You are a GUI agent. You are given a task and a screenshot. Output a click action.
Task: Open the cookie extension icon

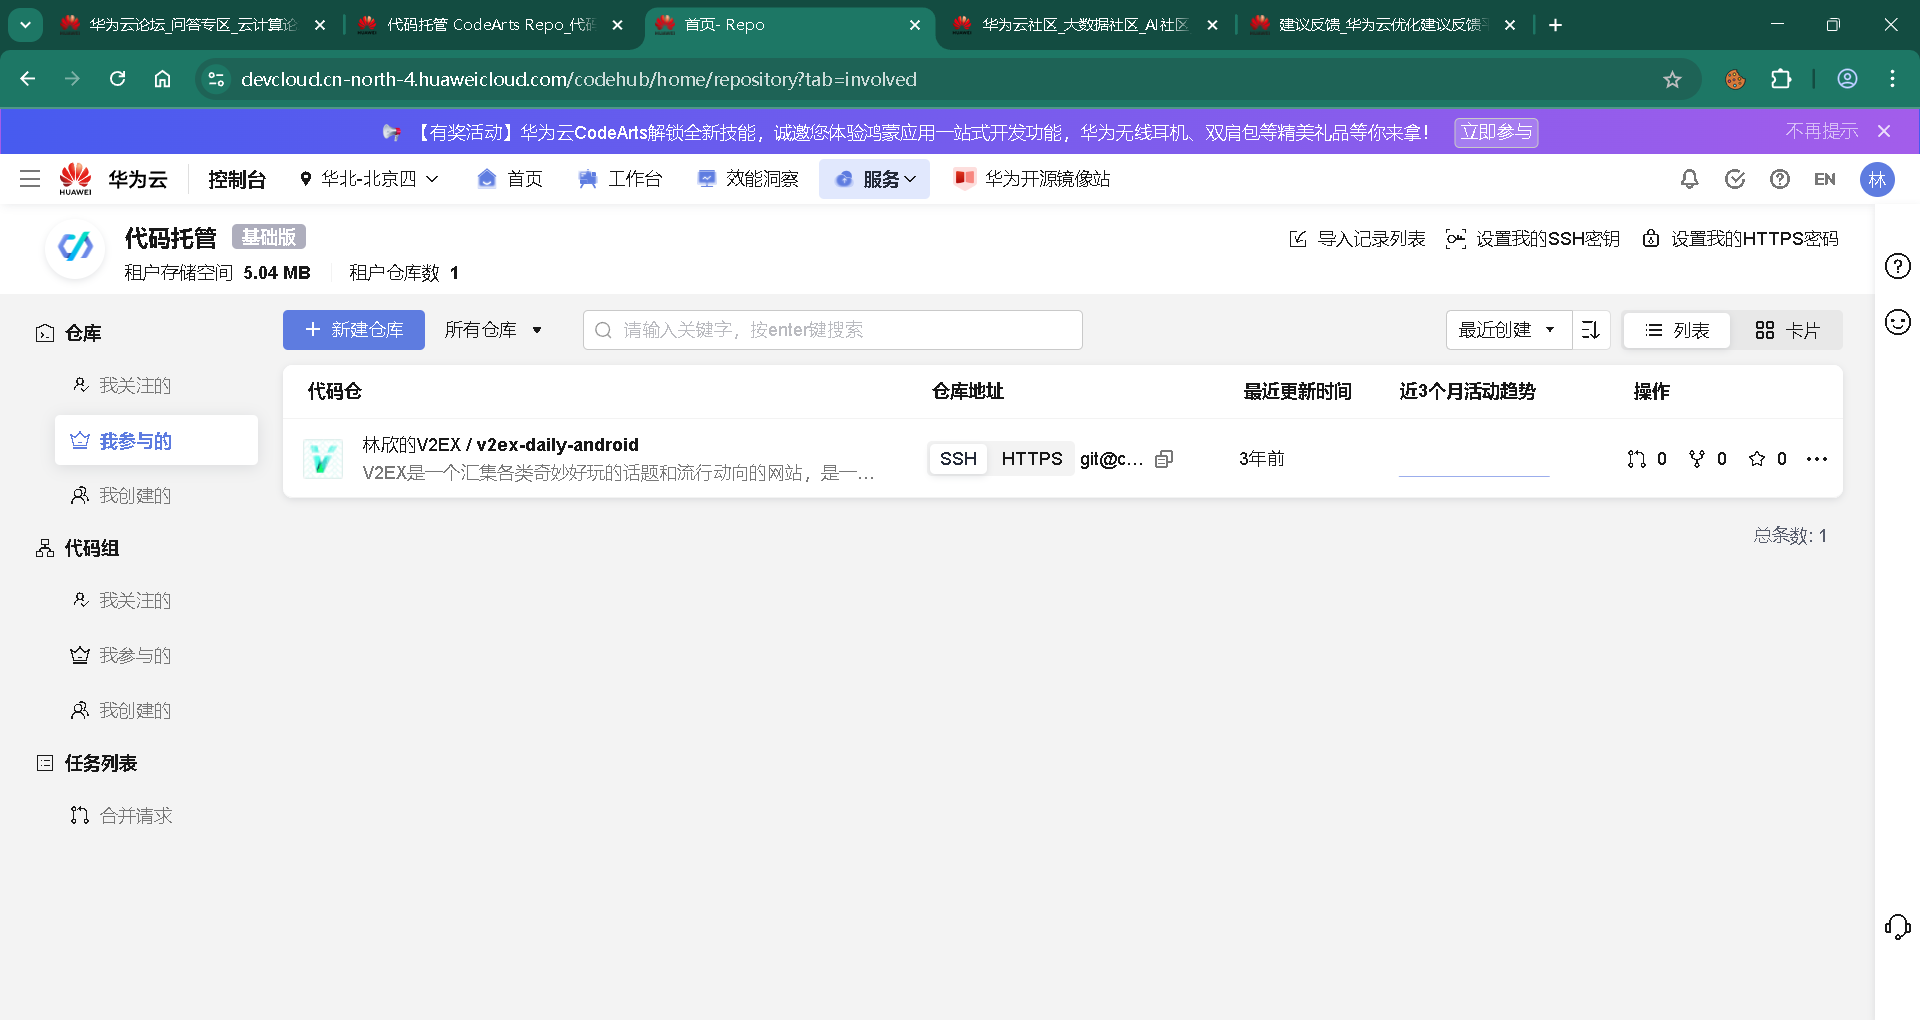(x=1735, y=79)
